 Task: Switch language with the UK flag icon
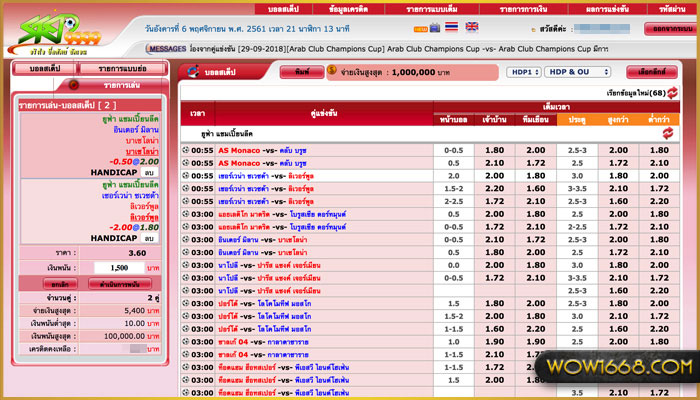pos(471,28)
